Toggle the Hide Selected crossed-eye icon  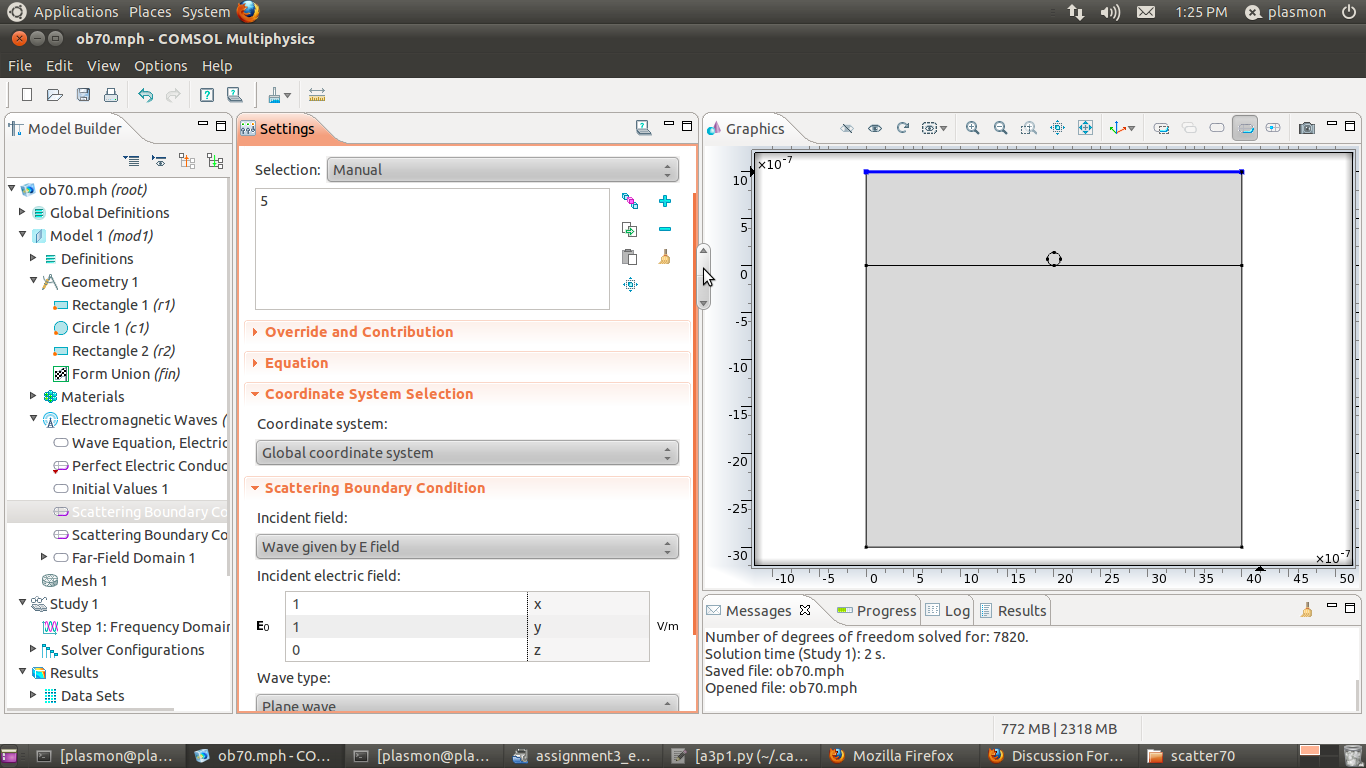847,128
